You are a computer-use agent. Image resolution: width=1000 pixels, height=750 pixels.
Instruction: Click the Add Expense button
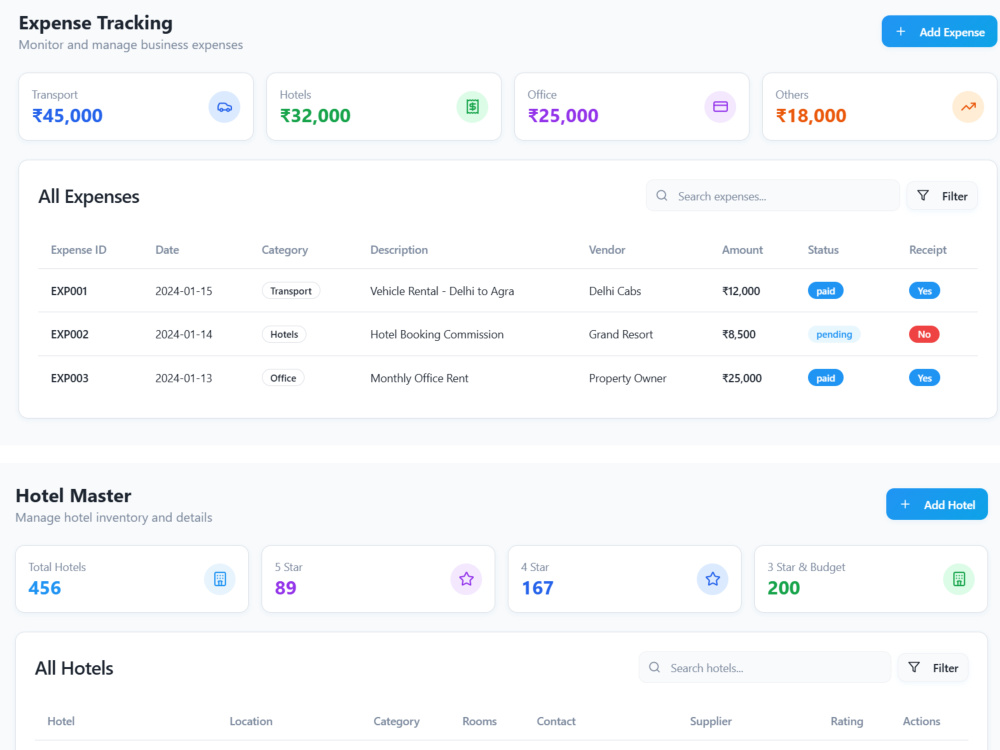click(939, 32)
